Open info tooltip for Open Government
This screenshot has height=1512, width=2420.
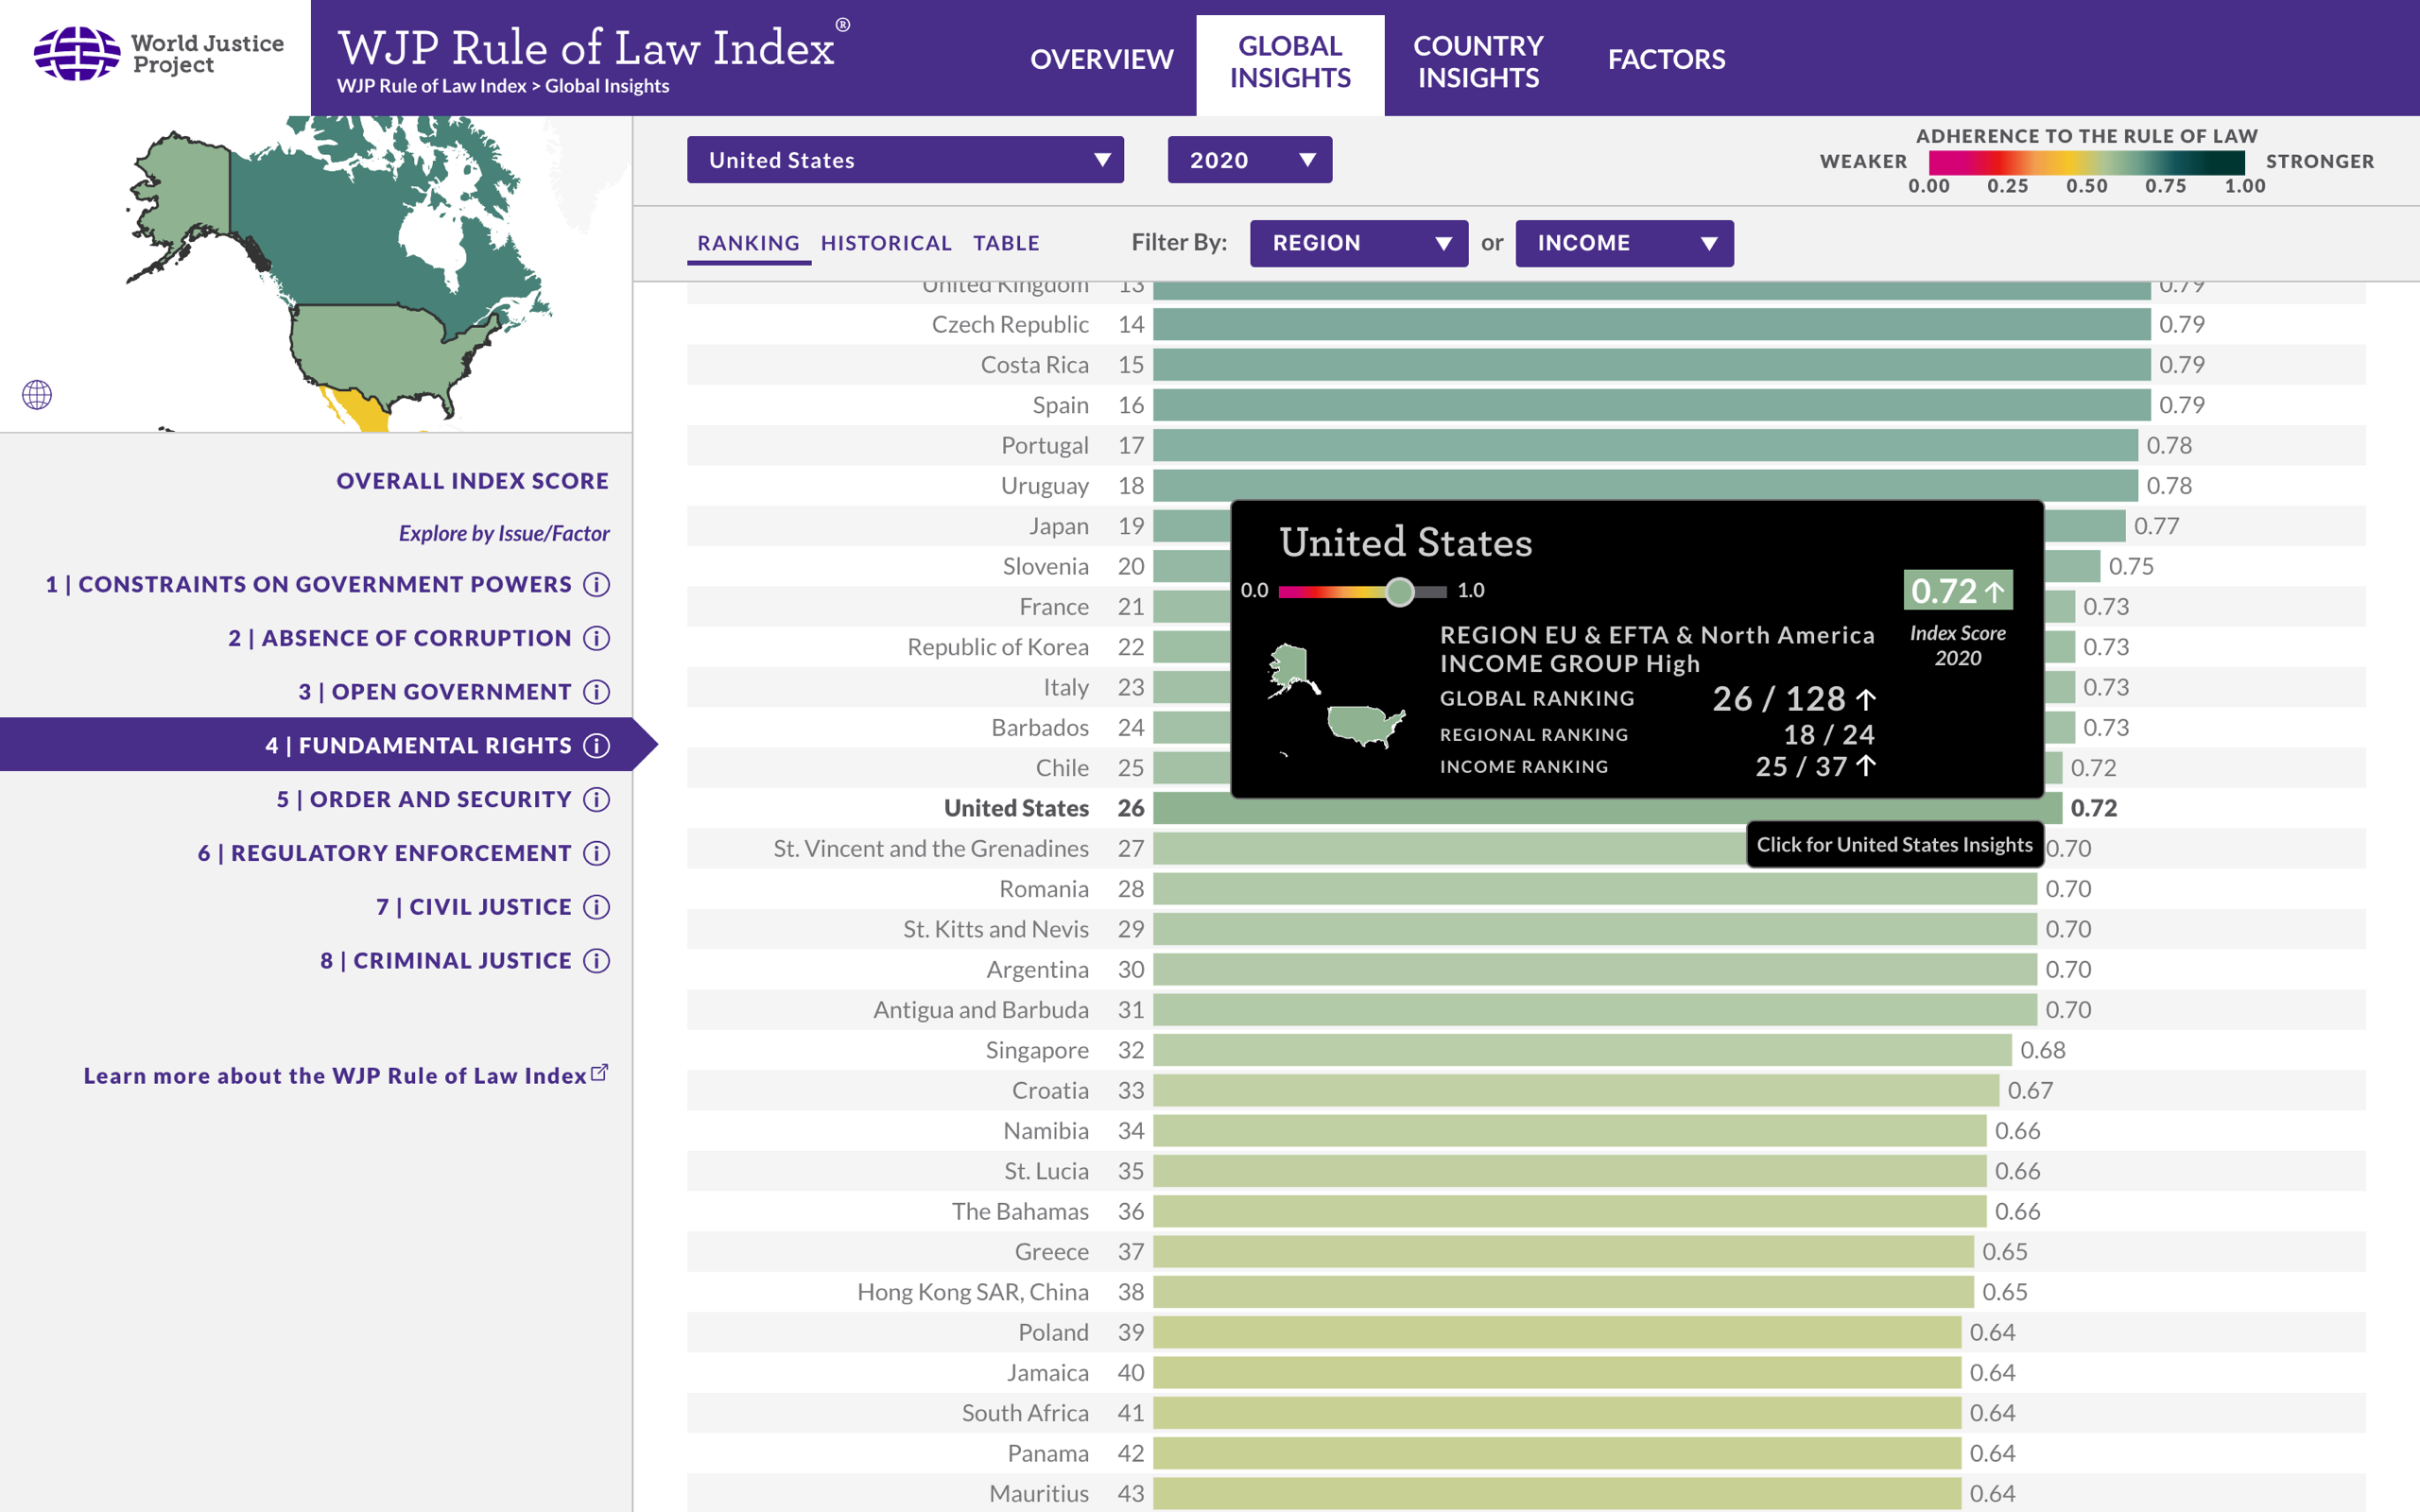(597, 692)
